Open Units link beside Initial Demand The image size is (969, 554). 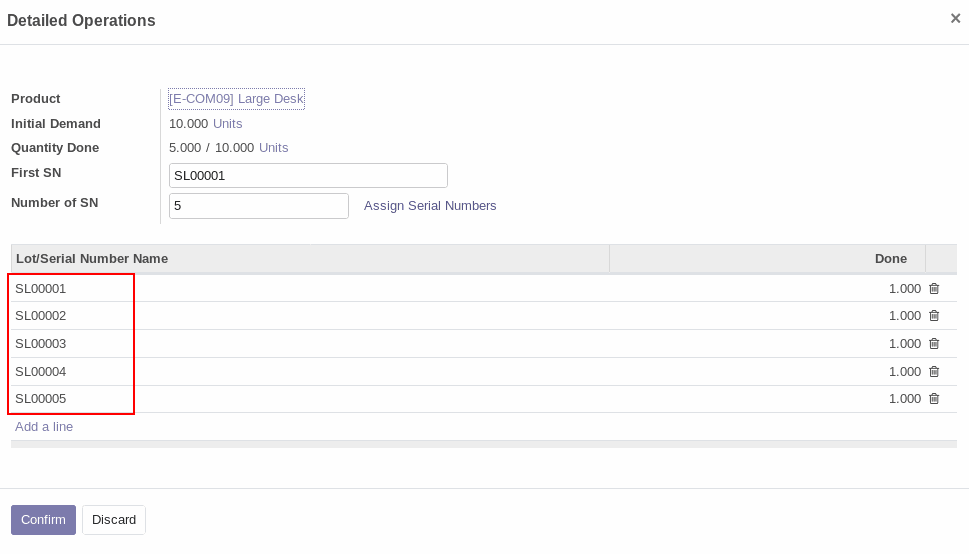pos(227,124)
